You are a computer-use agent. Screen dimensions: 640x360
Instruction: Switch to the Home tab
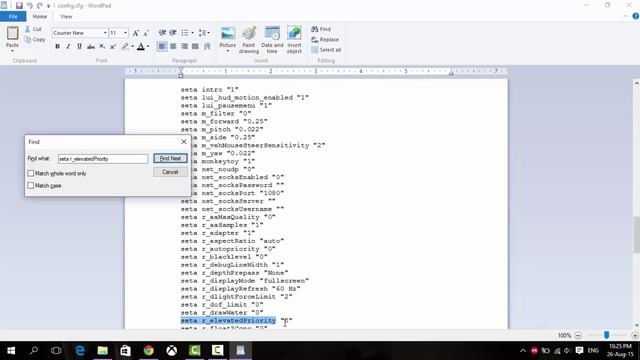tap(40, 17)
